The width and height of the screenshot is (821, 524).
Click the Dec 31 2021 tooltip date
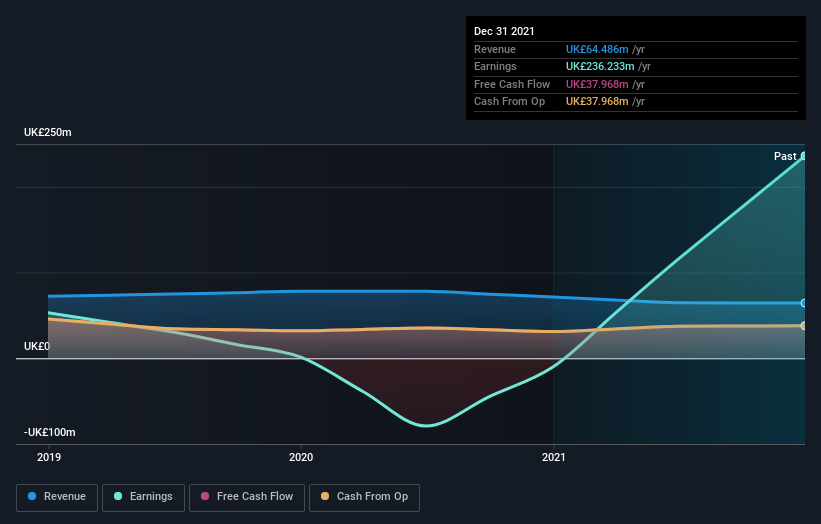point(504,31)
